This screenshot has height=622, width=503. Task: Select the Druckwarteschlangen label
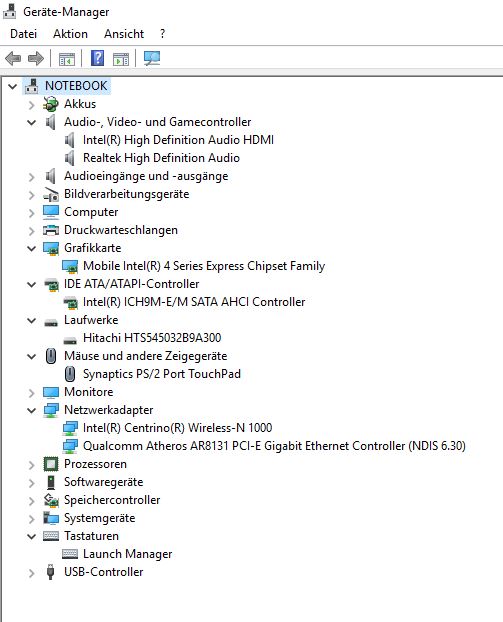click(x=121, y=230)
